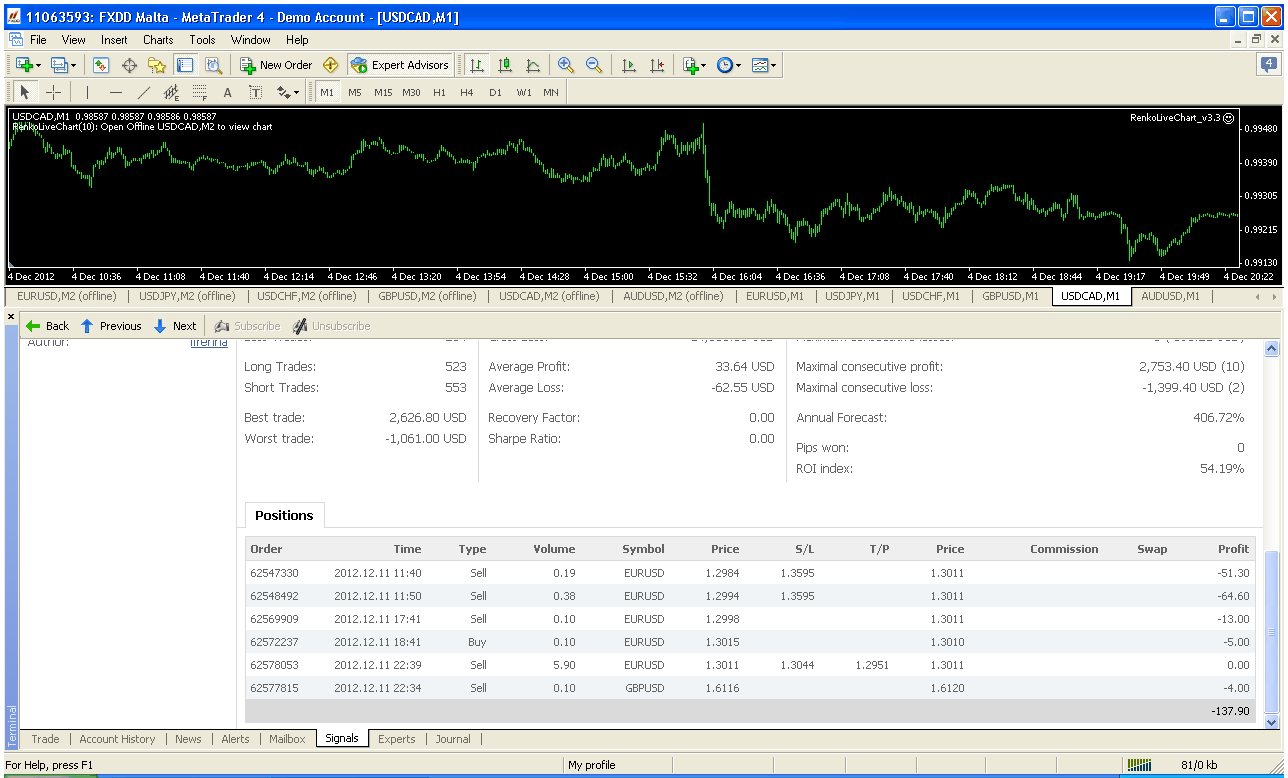Open the profiles icon

59,65
